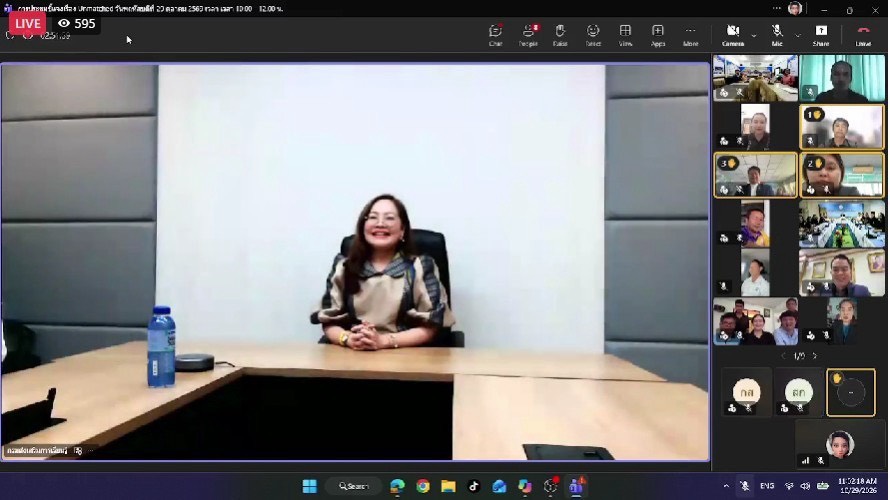Open Microsoft Teams taskbar icon
This screenshot has height=500, width=890.
click(x=576, y=486)
